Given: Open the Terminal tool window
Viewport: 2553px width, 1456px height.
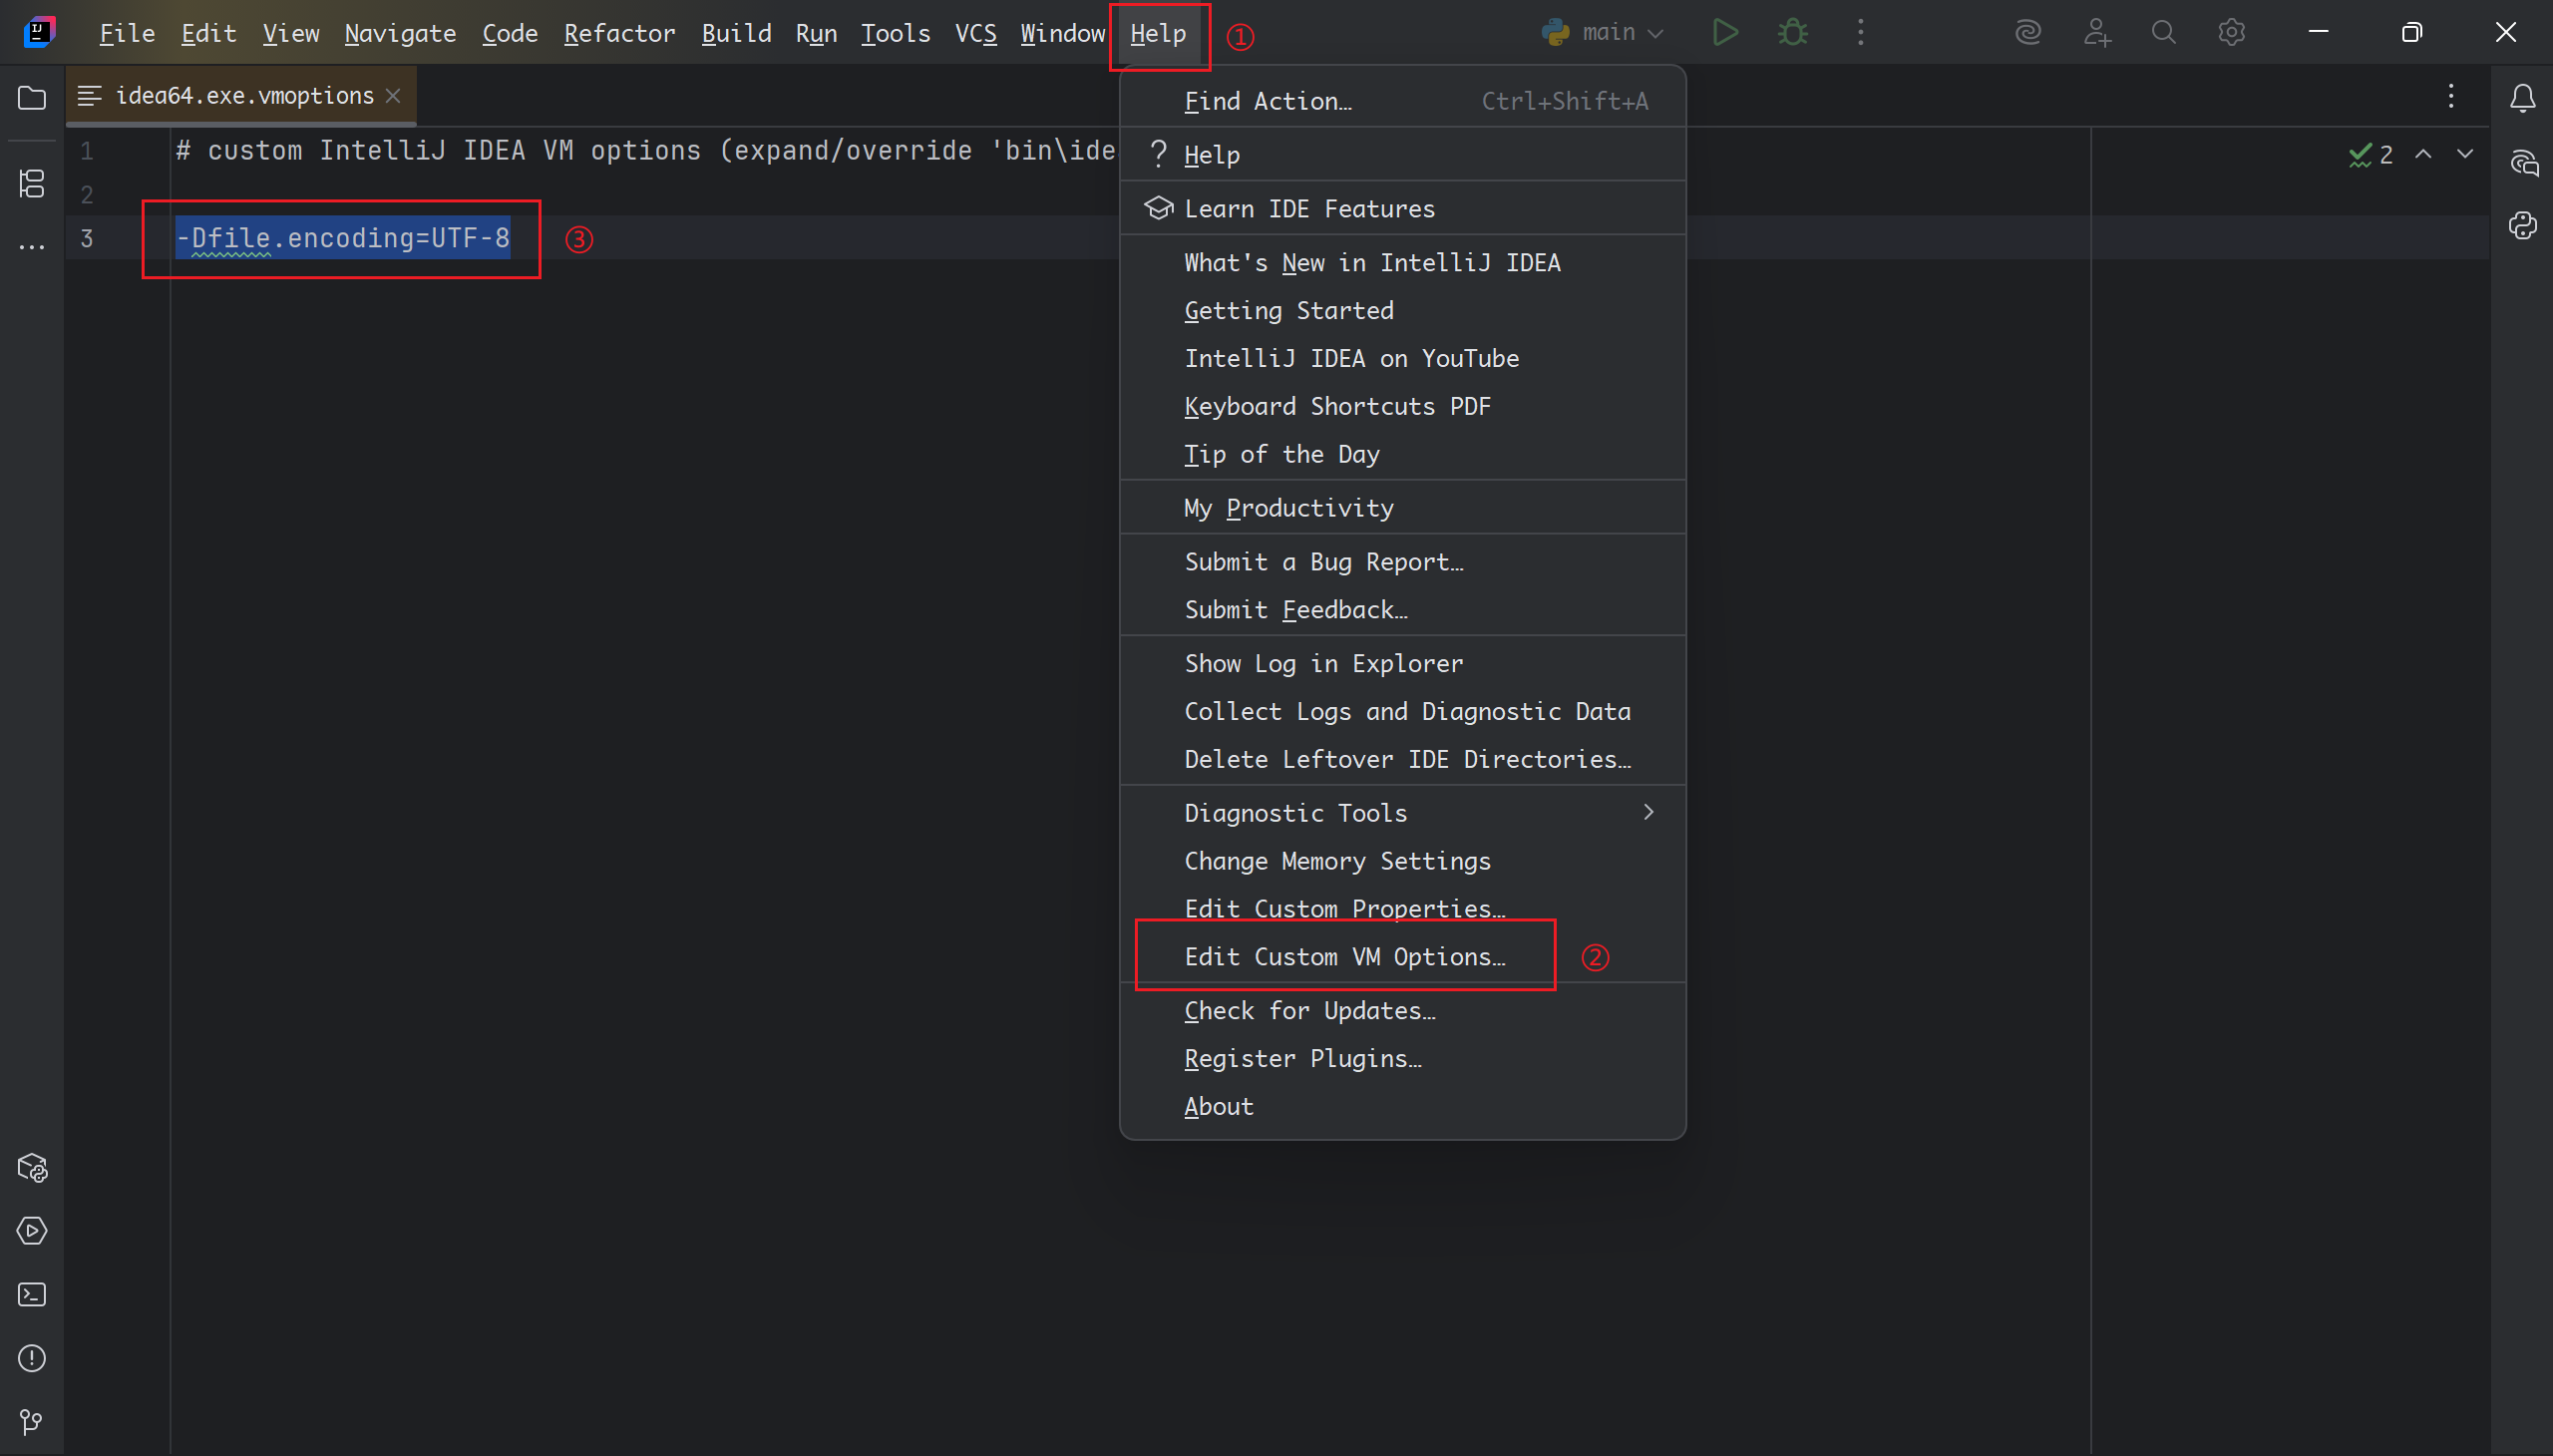Looking at the screenshot, I should click(x=32, y=1294).
